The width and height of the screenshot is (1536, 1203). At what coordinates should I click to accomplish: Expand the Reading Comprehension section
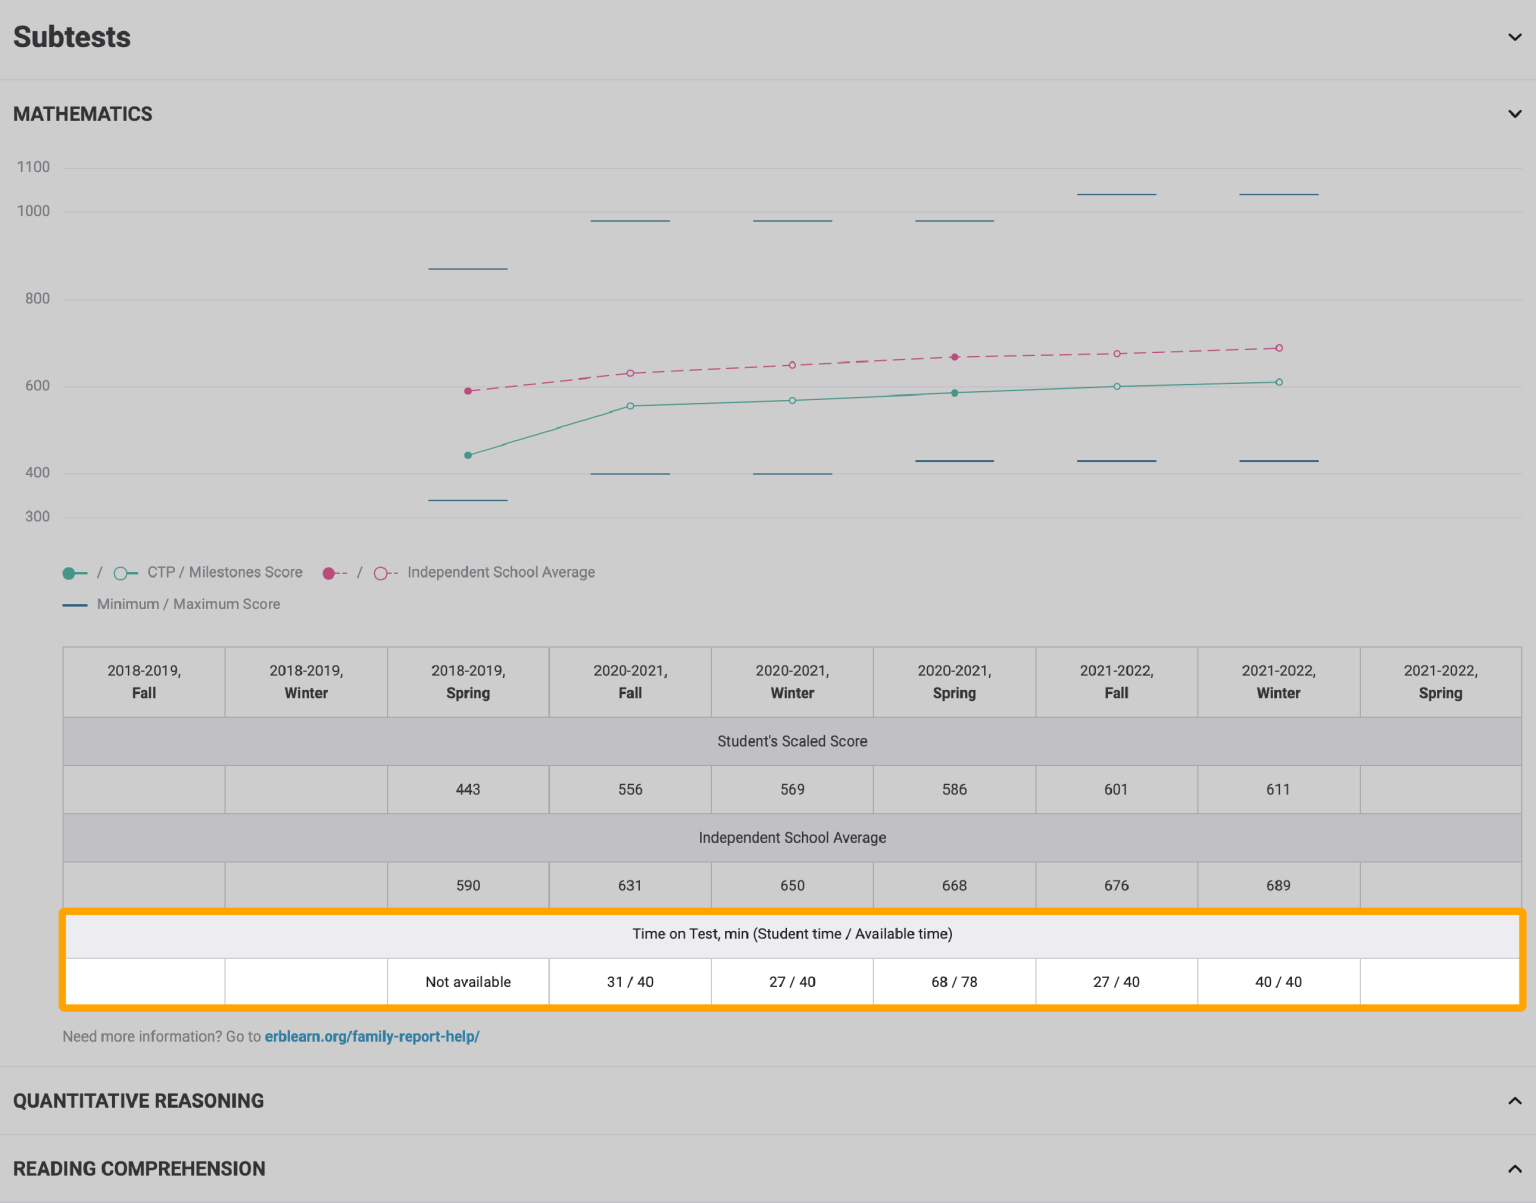[1513, 1167]
